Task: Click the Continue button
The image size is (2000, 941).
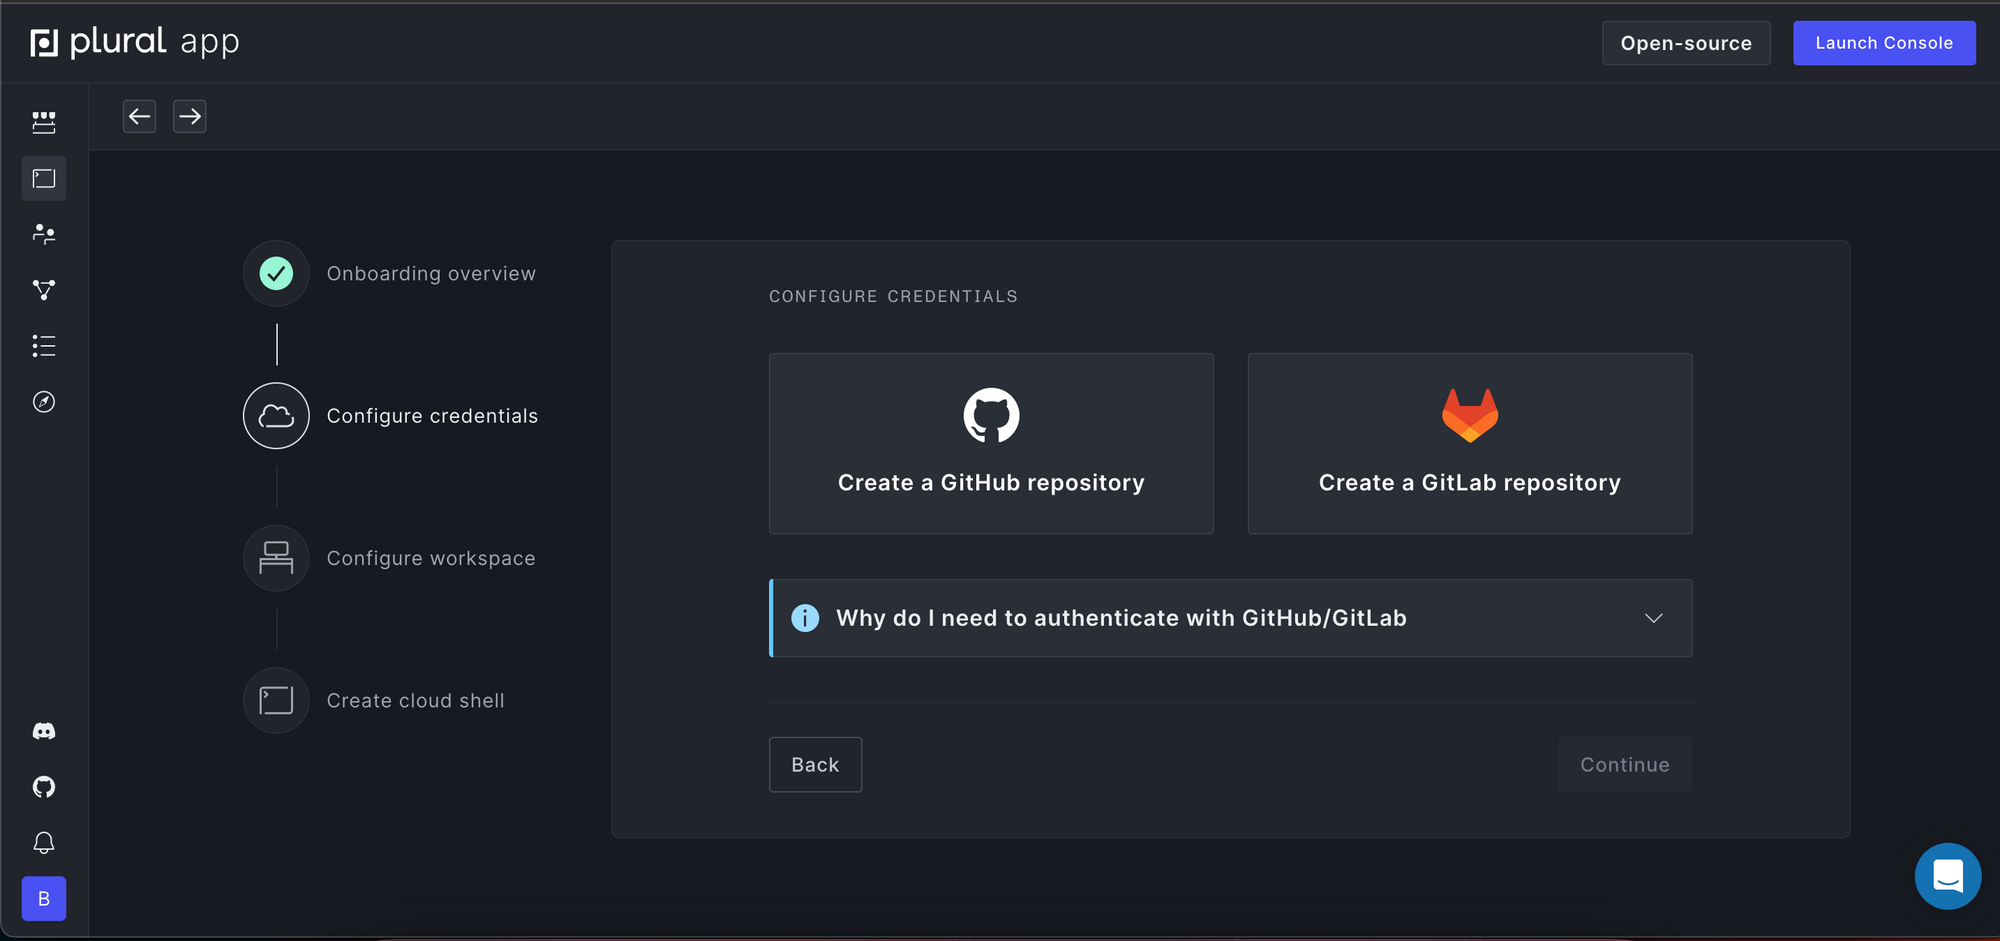Action: (x=1625, y=765)
